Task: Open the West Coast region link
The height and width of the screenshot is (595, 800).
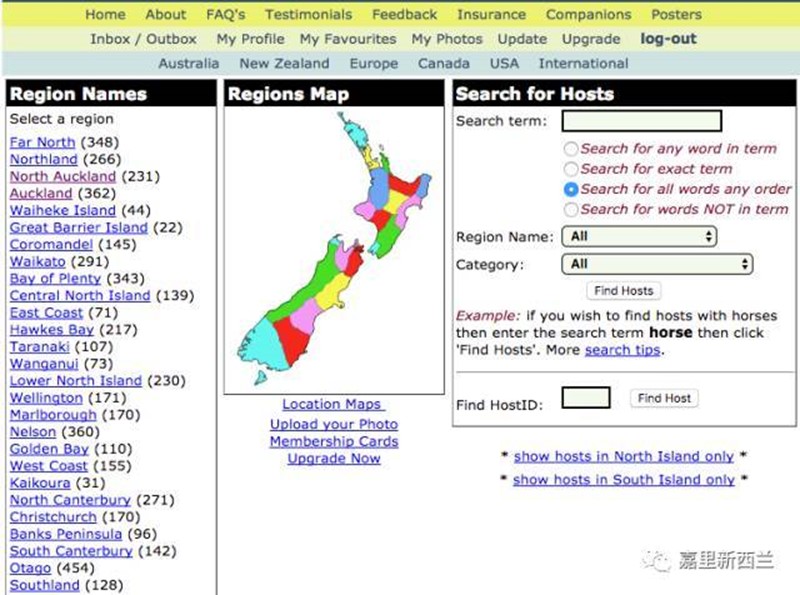Action: click(48, 466)
